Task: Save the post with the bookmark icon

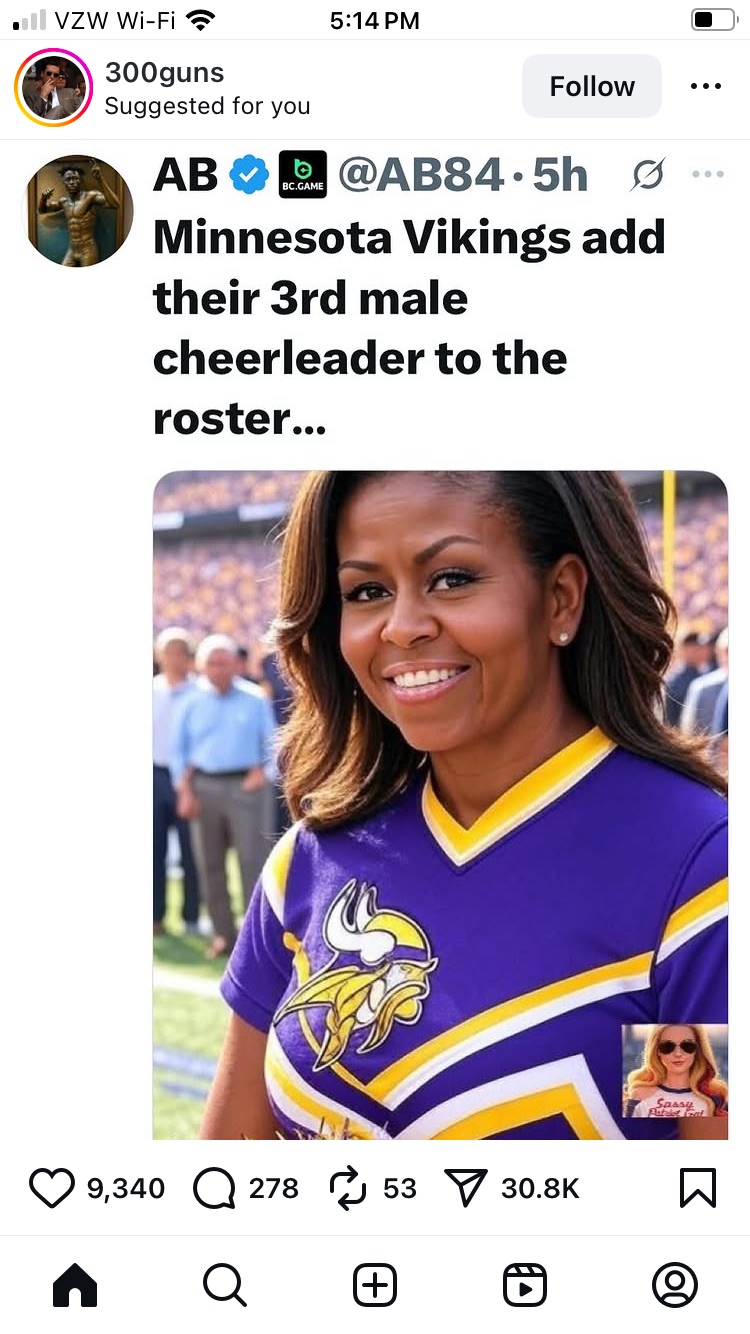Action: pos(697,1188)
